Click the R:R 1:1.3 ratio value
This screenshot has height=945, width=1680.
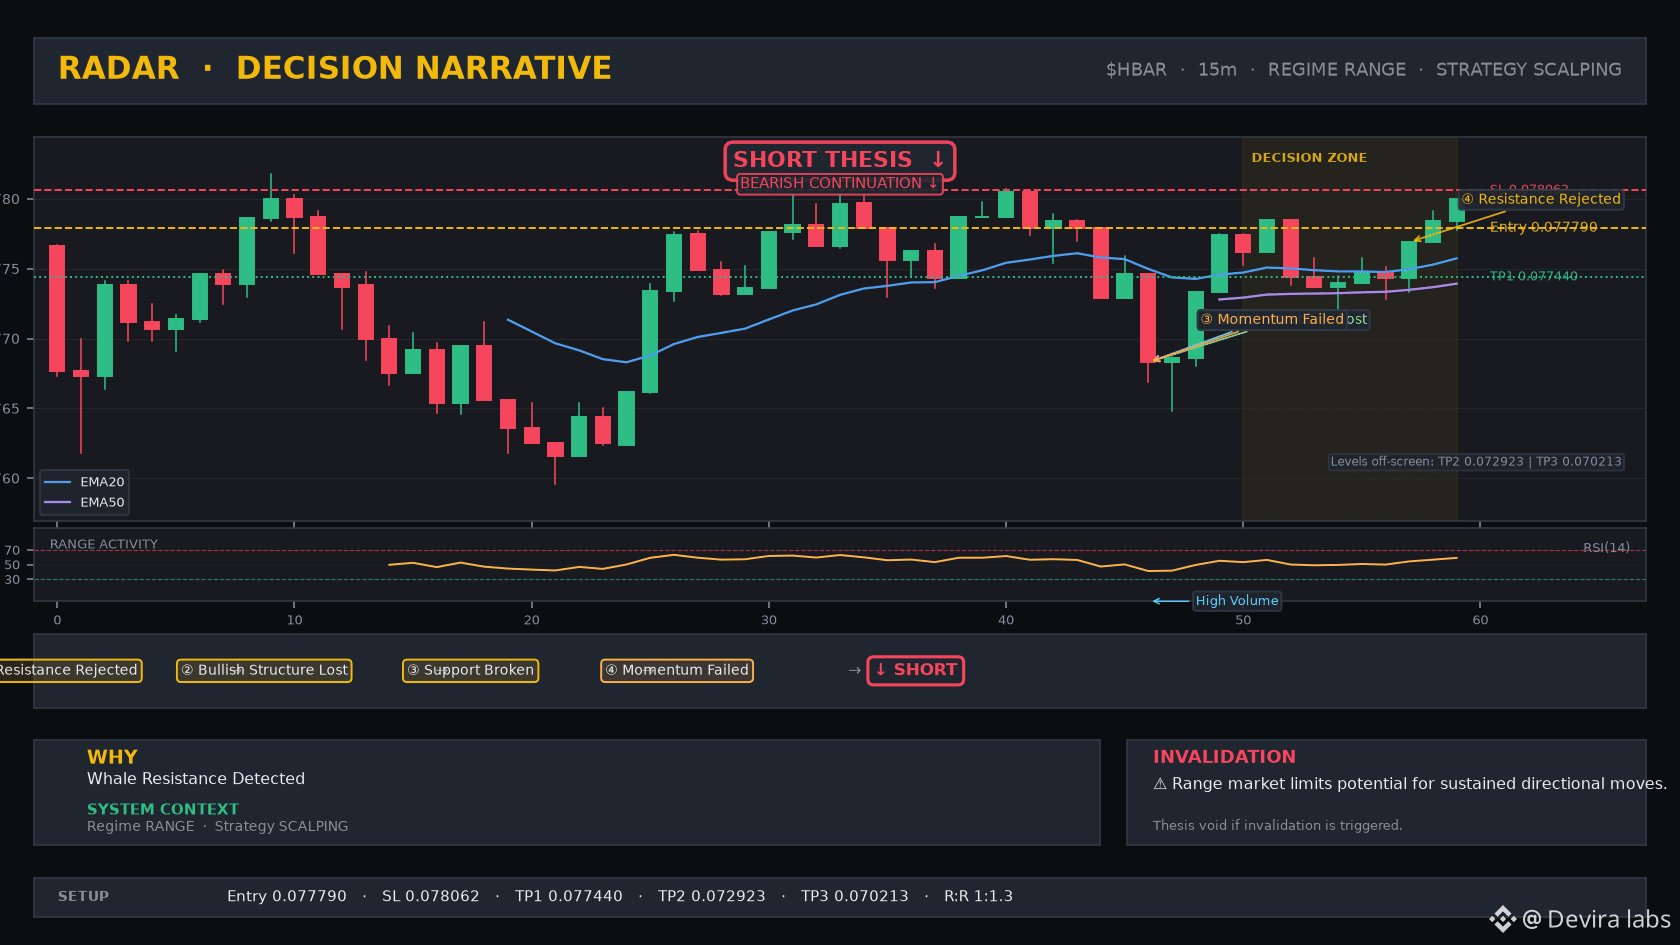(979, 897)
